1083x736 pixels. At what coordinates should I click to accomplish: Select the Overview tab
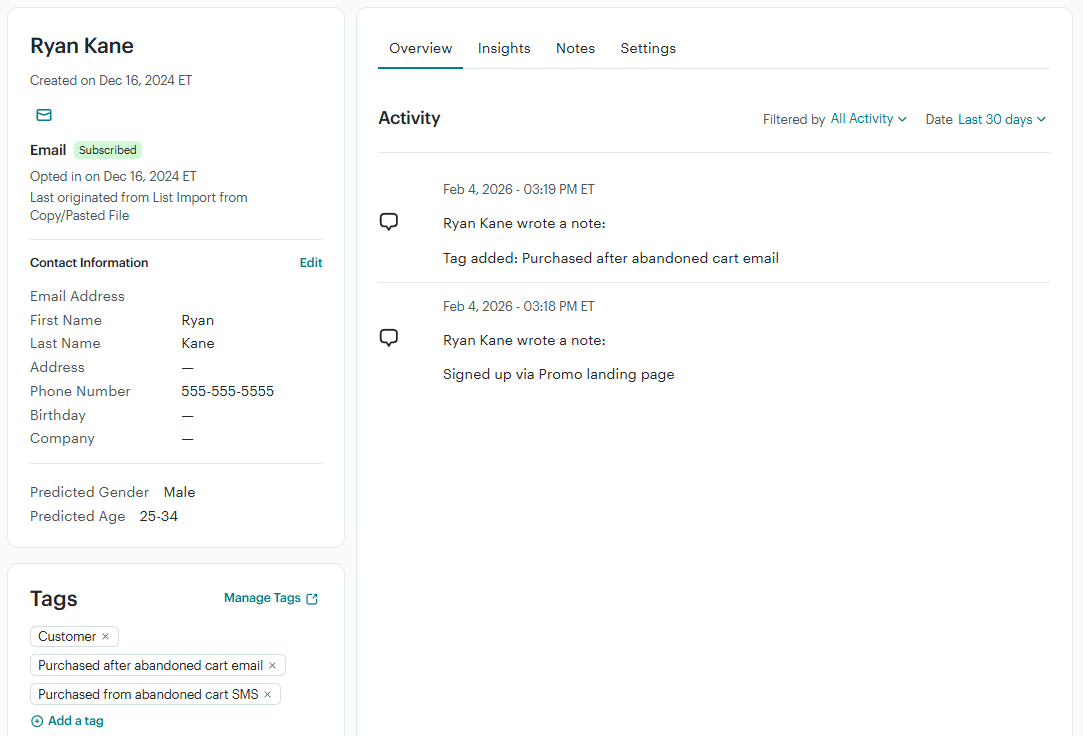click(420, 48)
